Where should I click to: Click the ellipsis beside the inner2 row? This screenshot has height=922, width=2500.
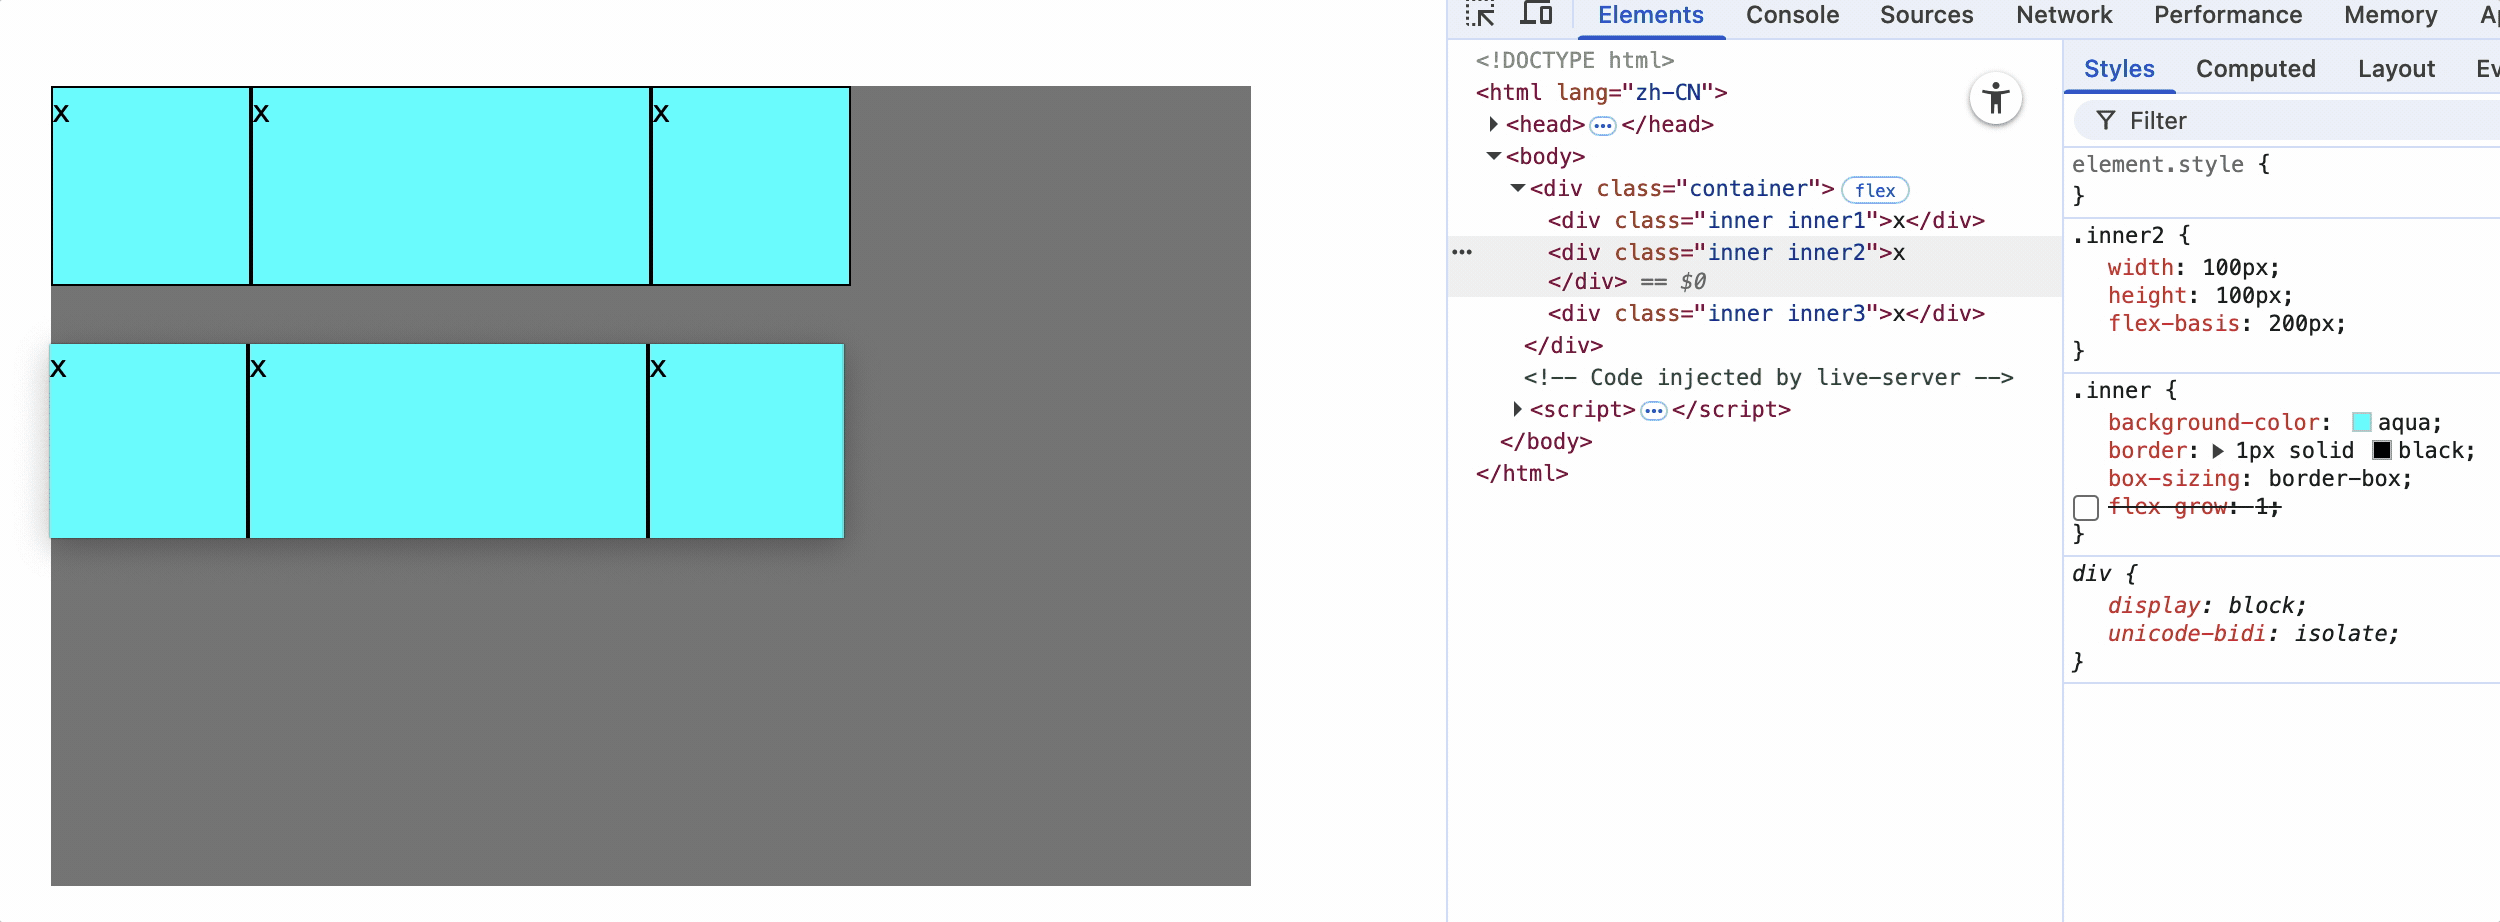point(1462,252)
